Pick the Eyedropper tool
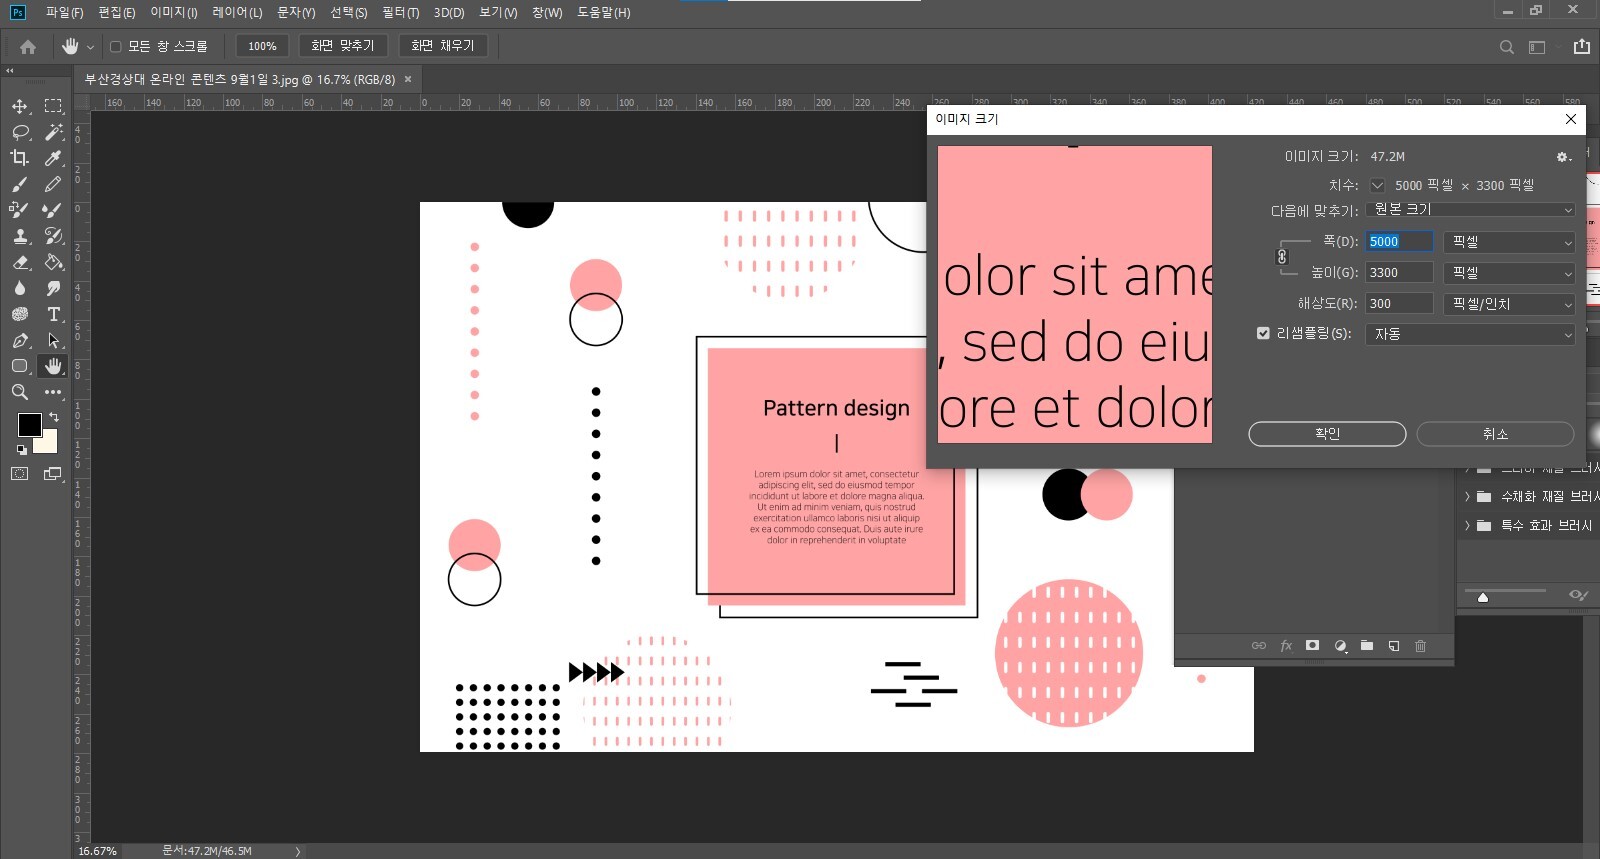Image resolution: width=1600 pixels, height=859 pixels. pyautogui.click(x=53, y=158)
